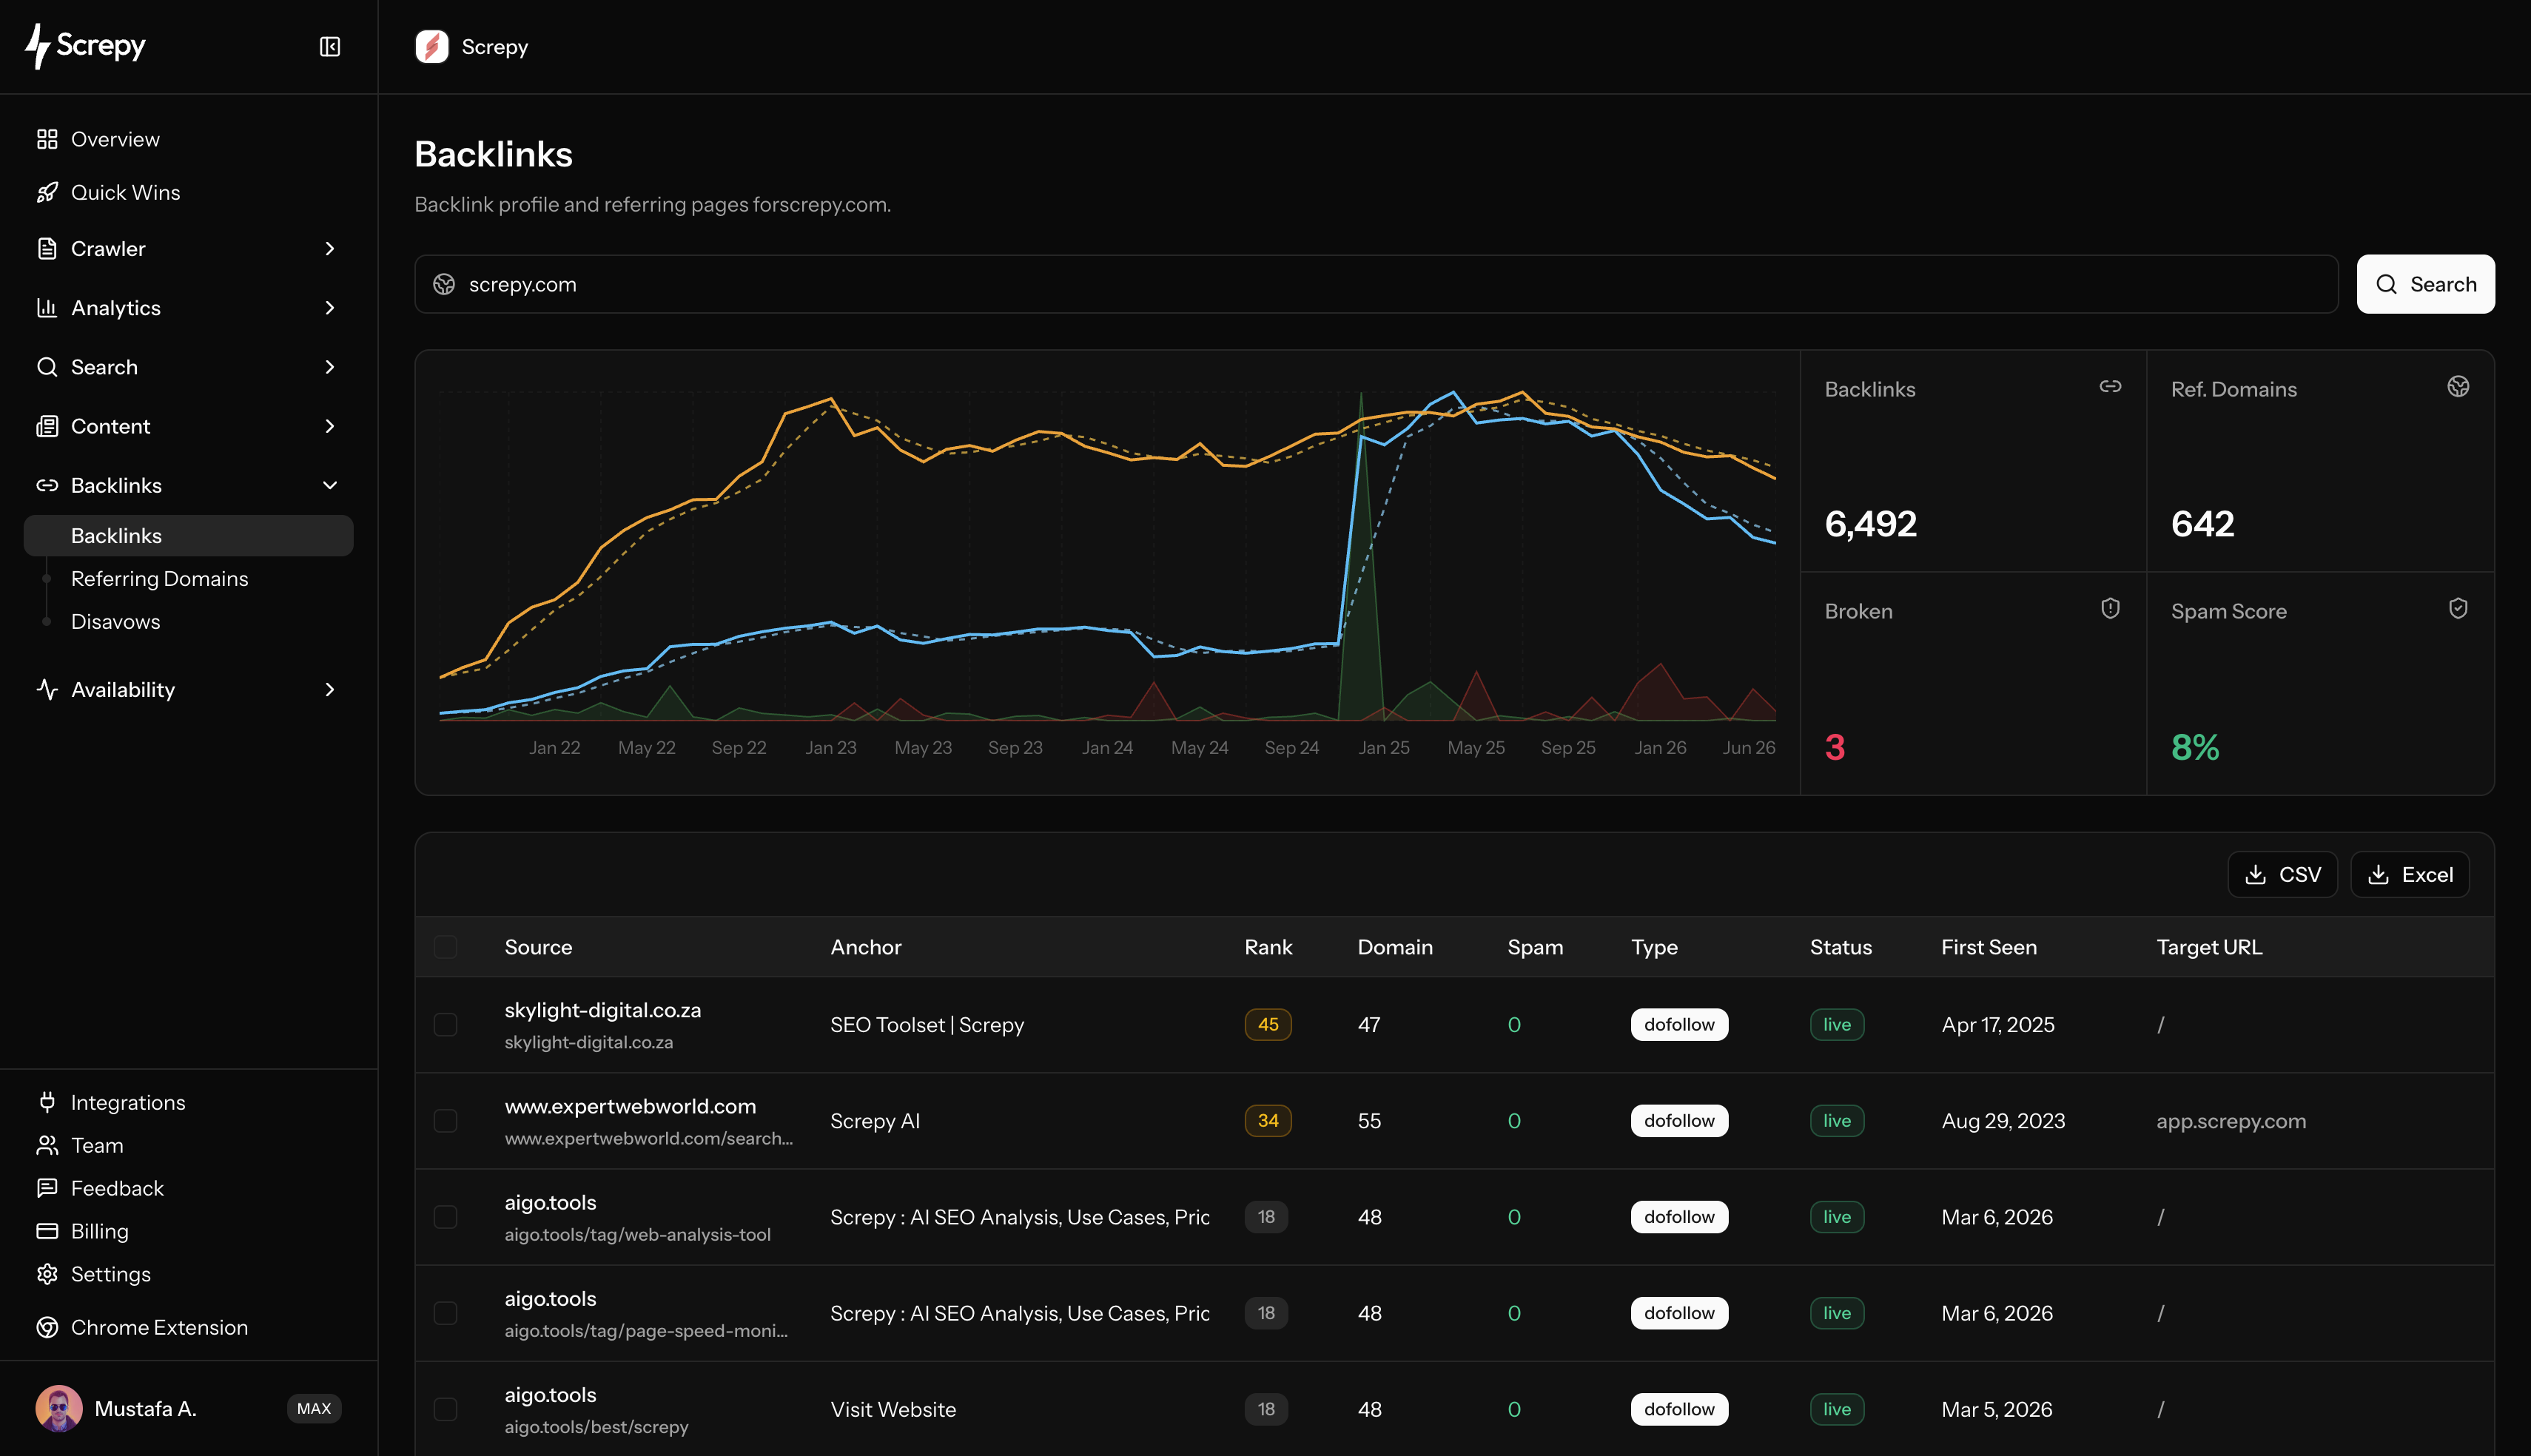The image size is (2531, 1456).
Task: Expand the Availability menu chevron
Action: pyautogui.click(x=330, y=689)
